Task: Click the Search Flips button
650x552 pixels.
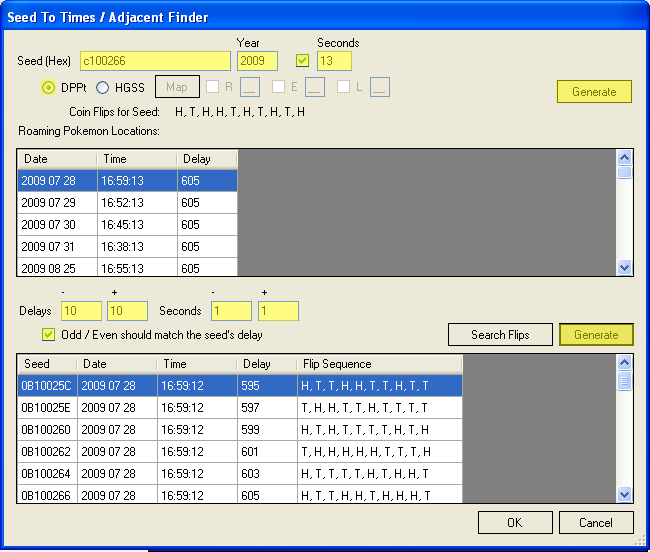Action: tap(500, 334)
